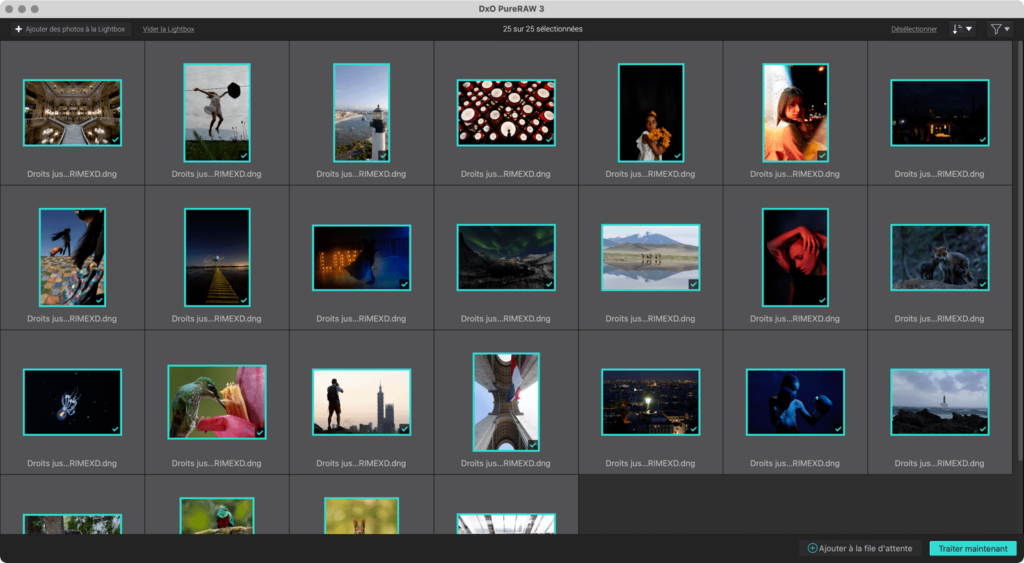This screenshot has width=1024, height=563.
Task: Select the northern lights aurora thumbnail
Action: (x=506, y=257)
